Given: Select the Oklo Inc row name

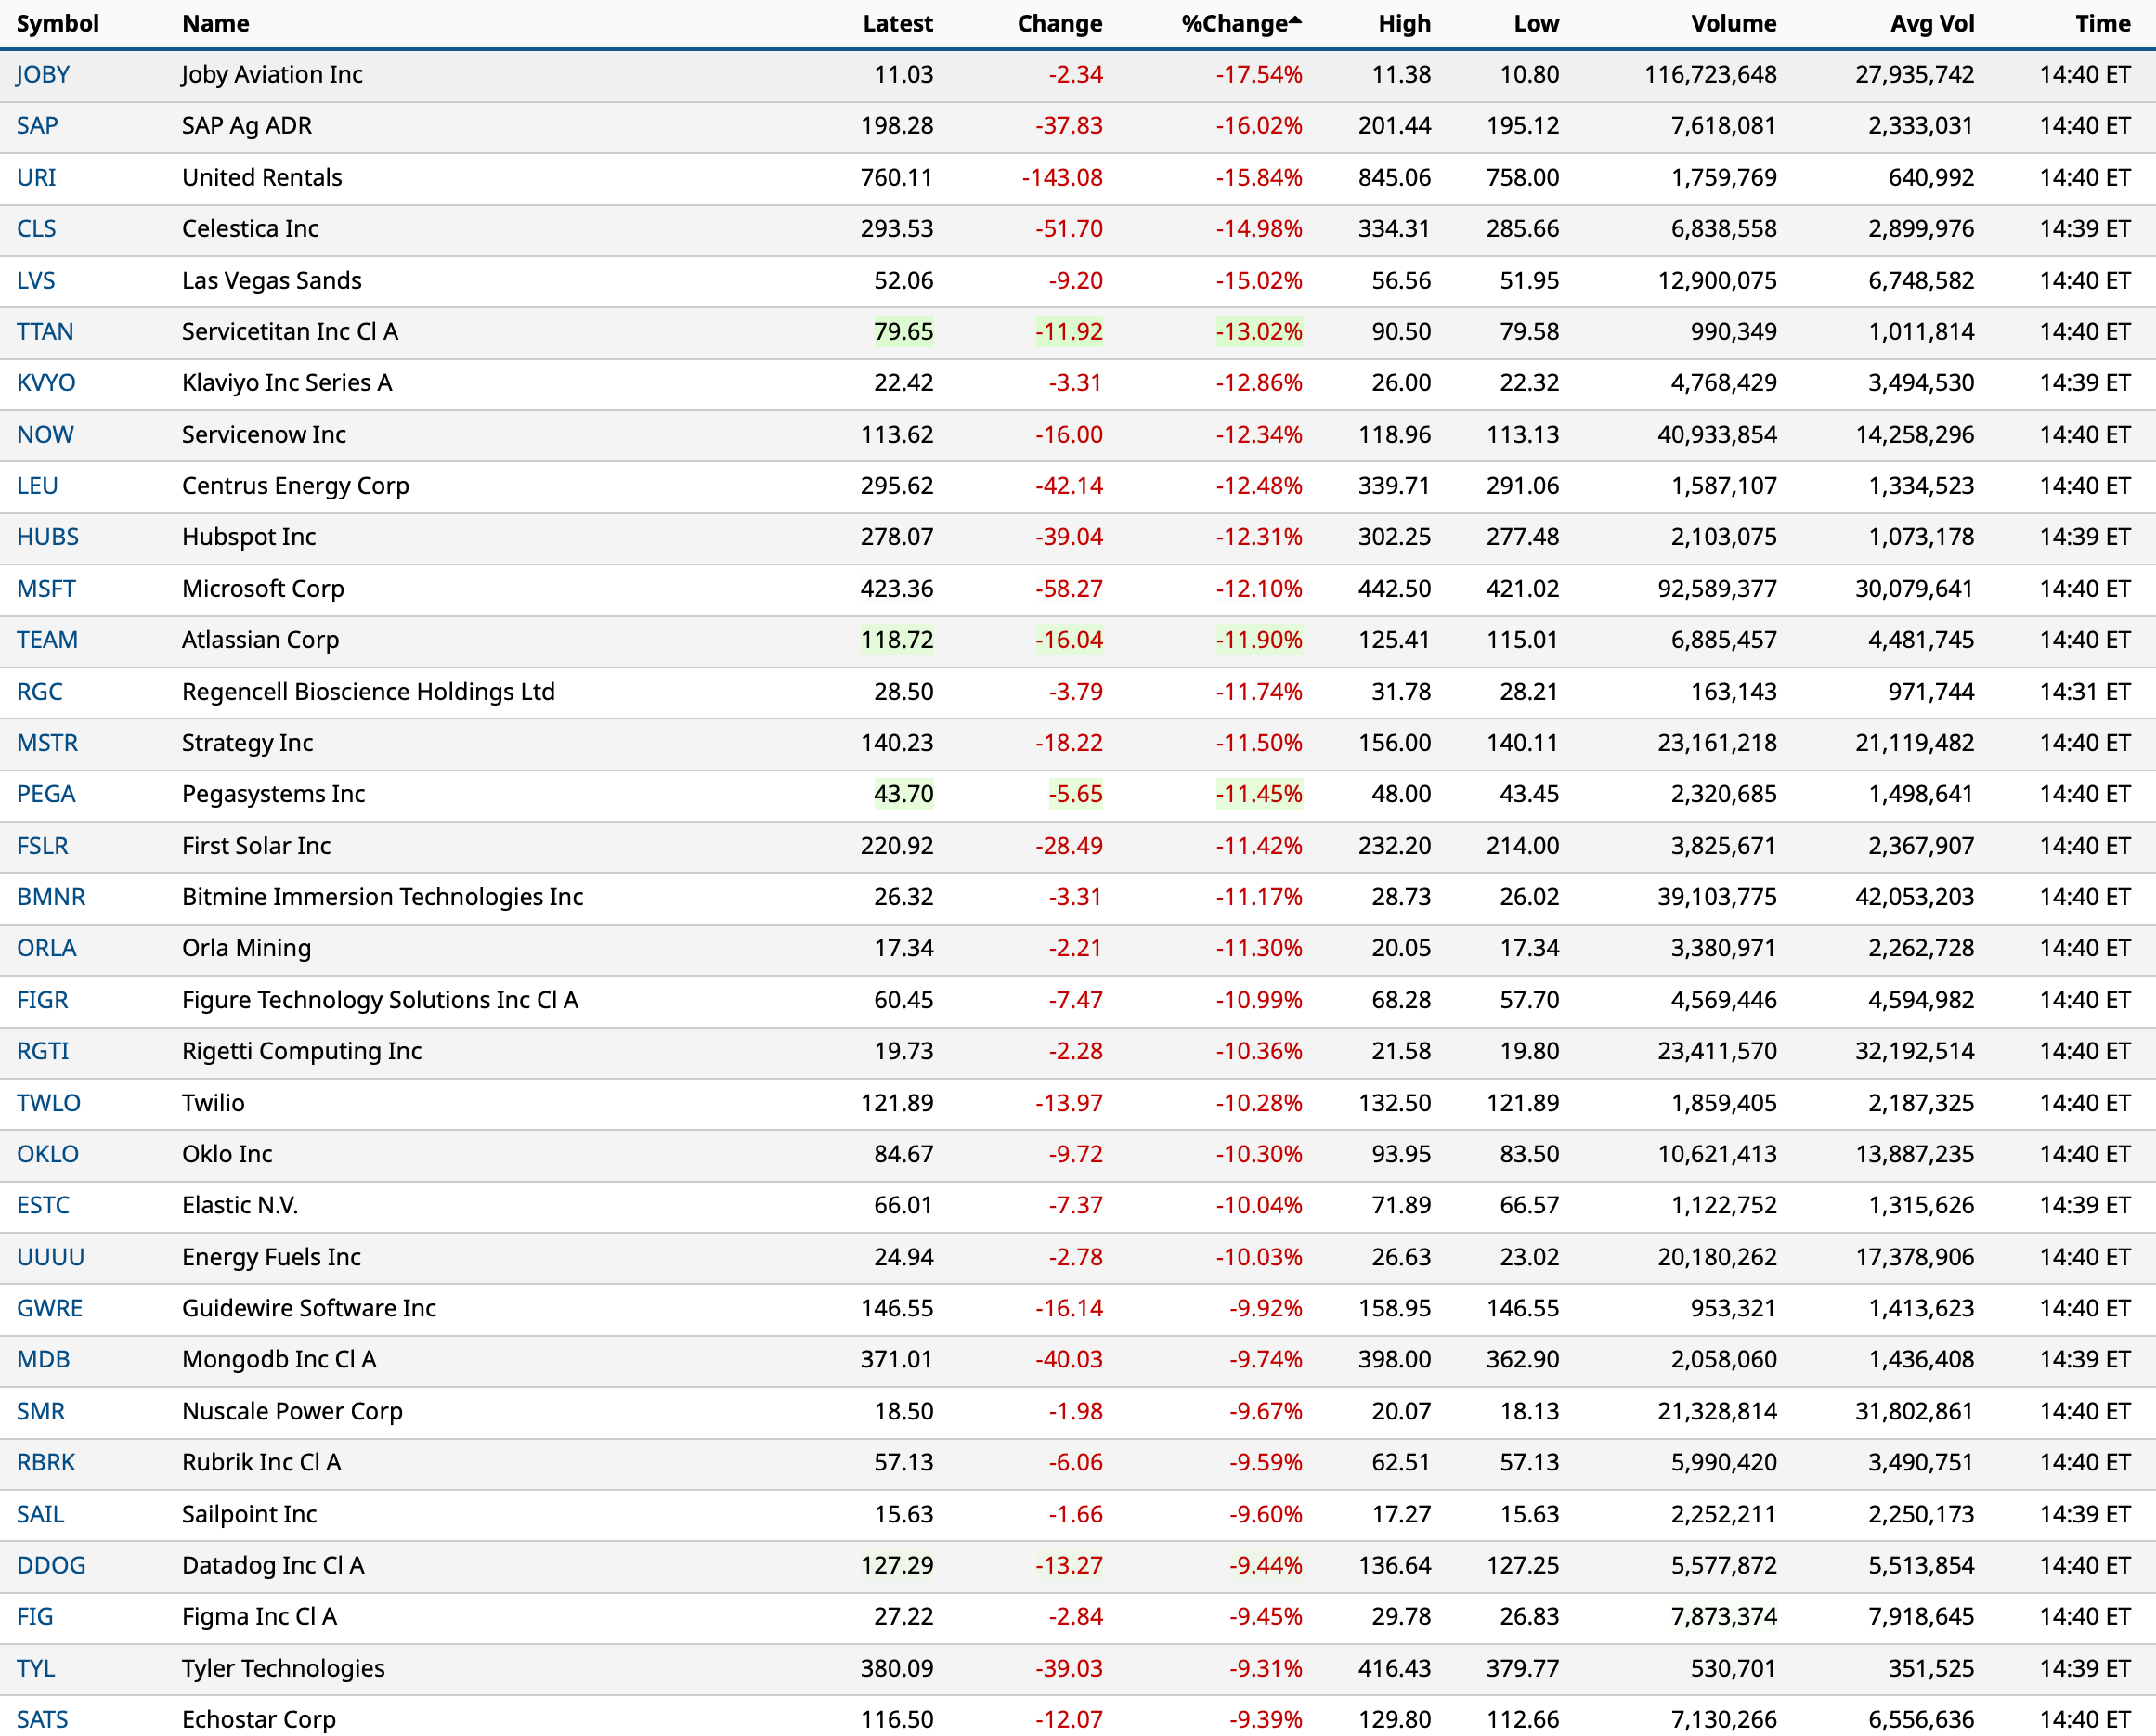Looking at the screenshot, I should coord(227,1155).
